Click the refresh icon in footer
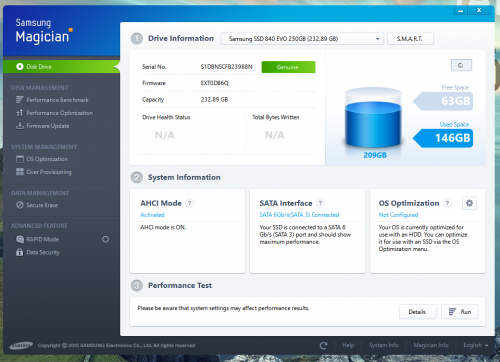 point(323,345)
